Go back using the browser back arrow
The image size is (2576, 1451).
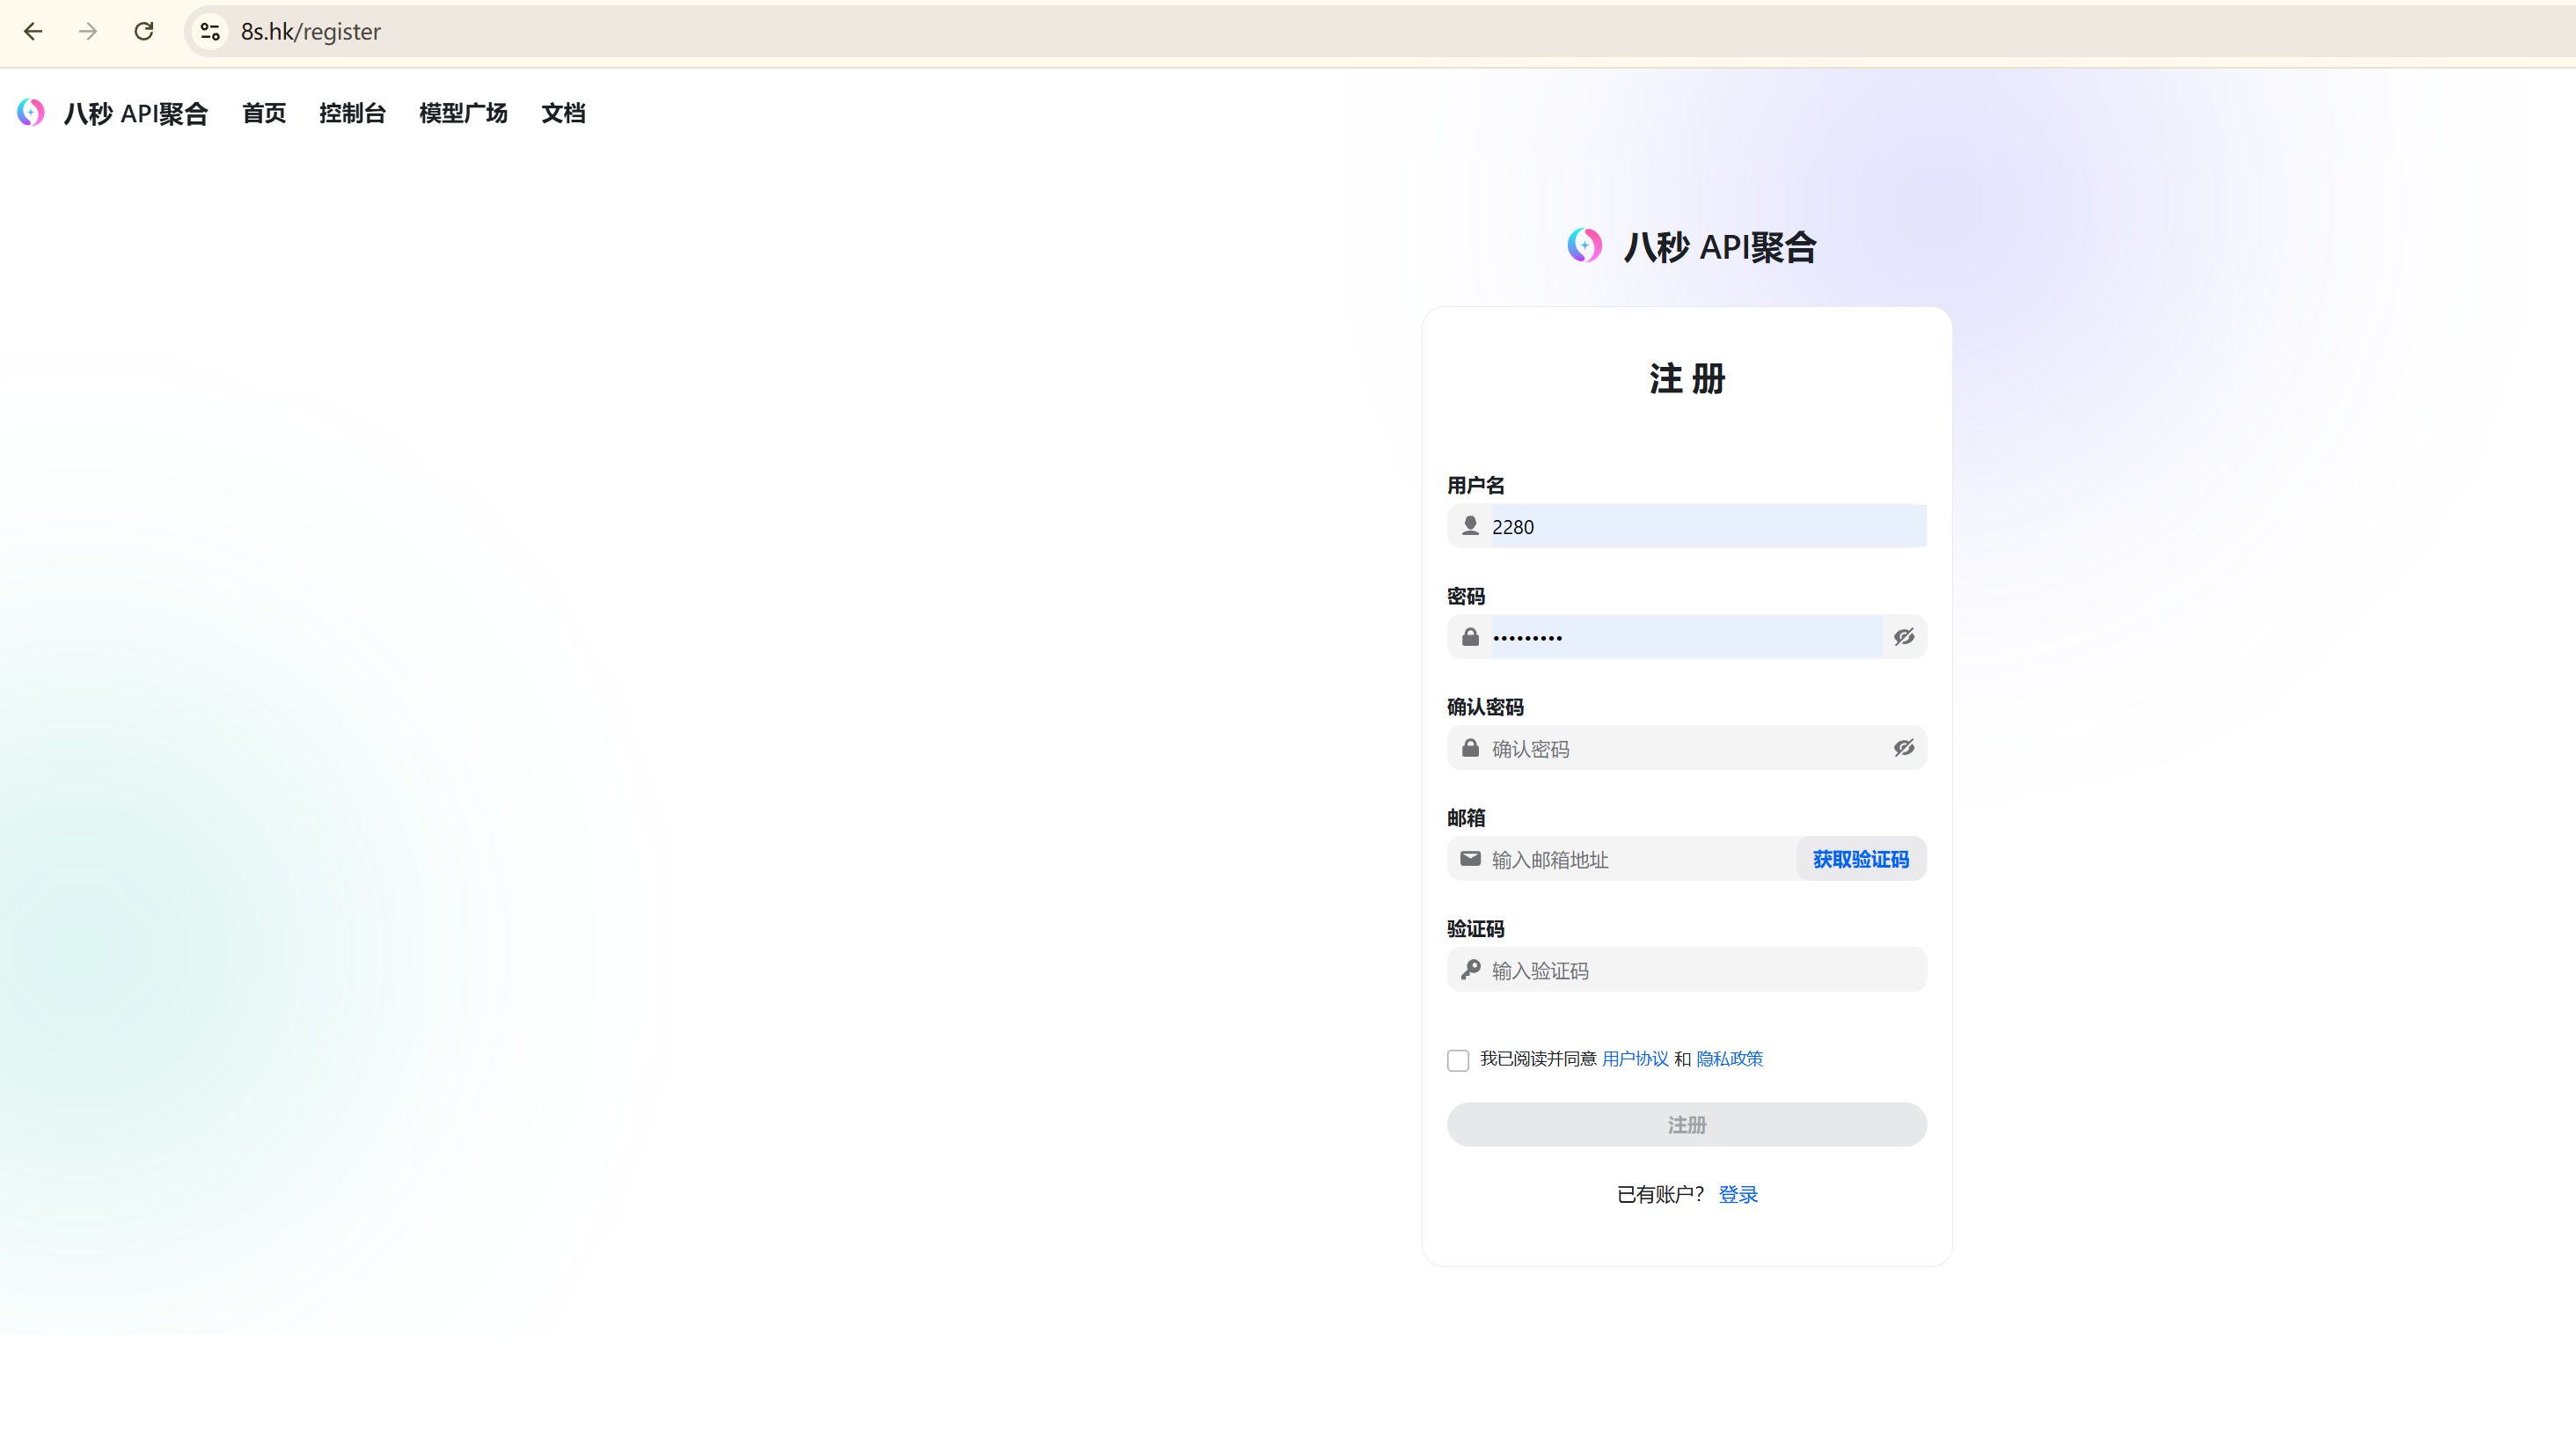(x=33, y=31)
